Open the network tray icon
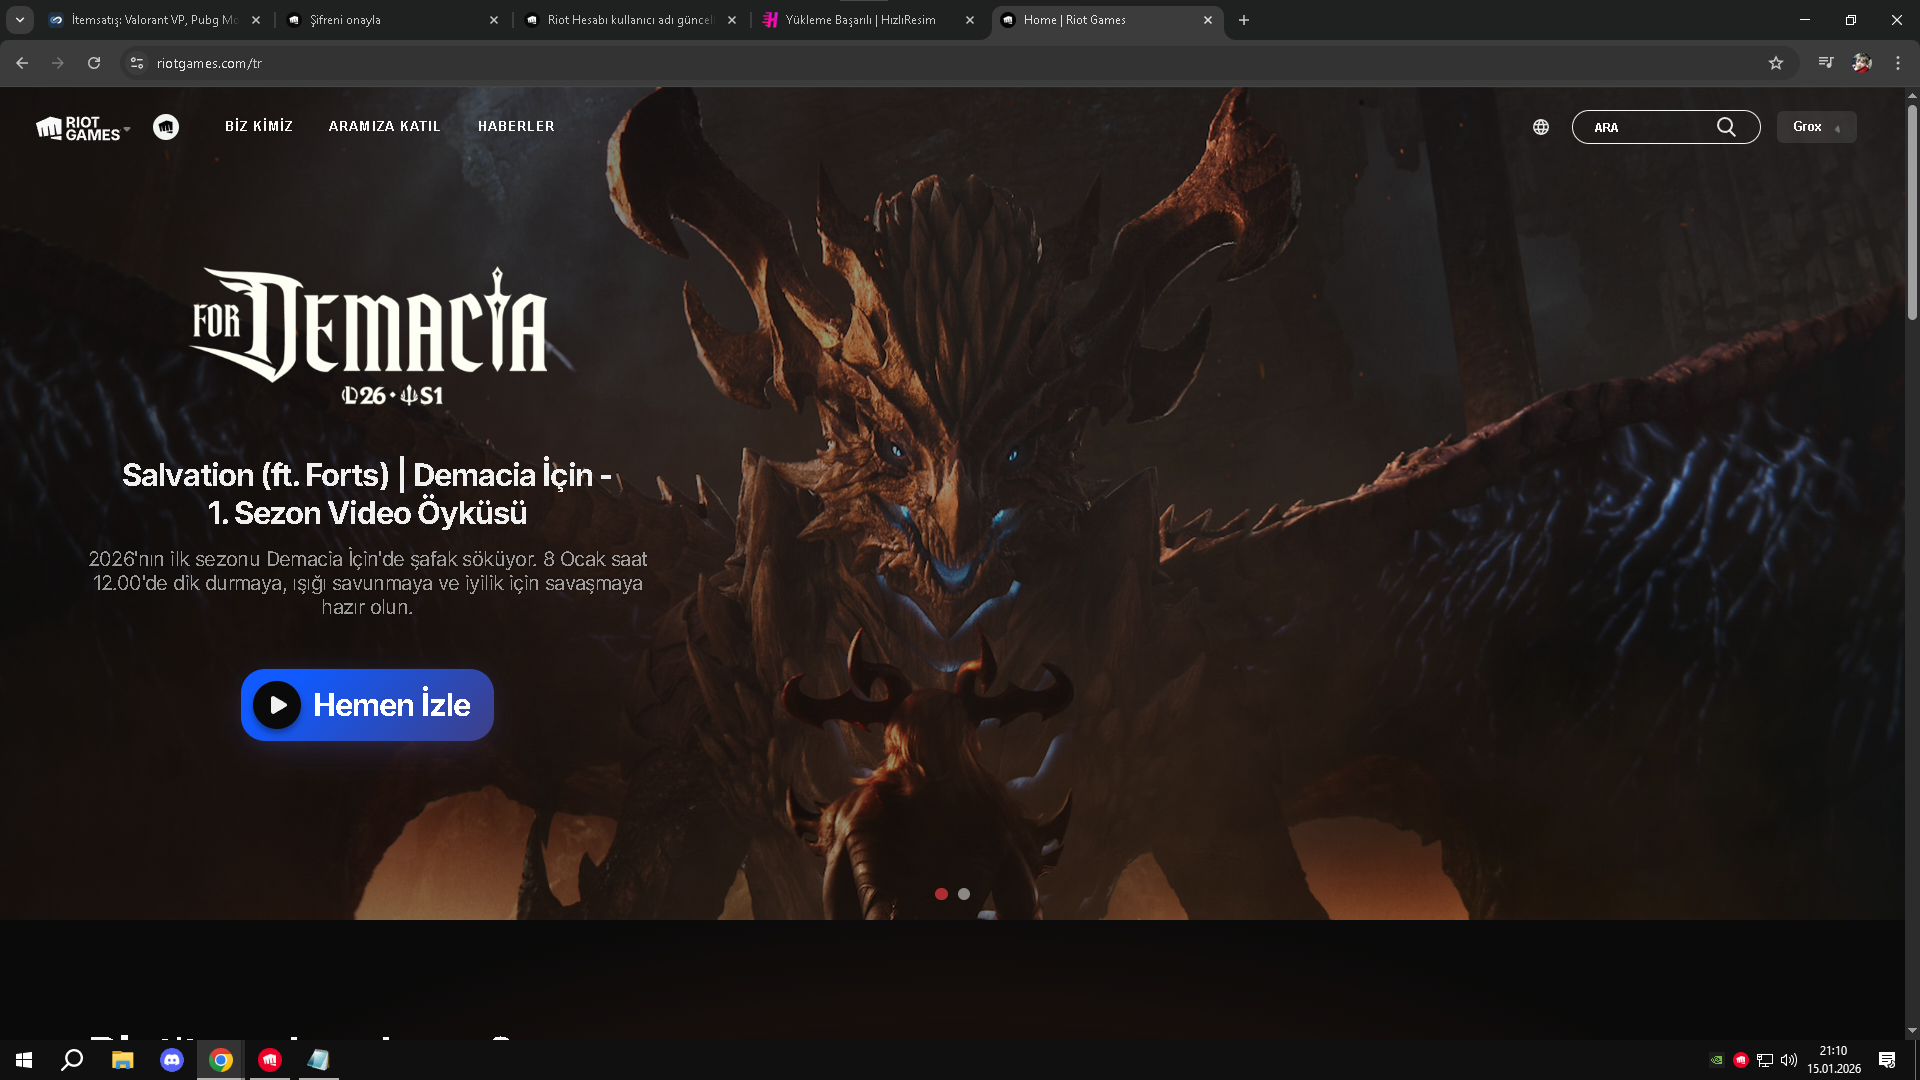Viewport: 1920px width, 1080px height. pos(1765,1060)
